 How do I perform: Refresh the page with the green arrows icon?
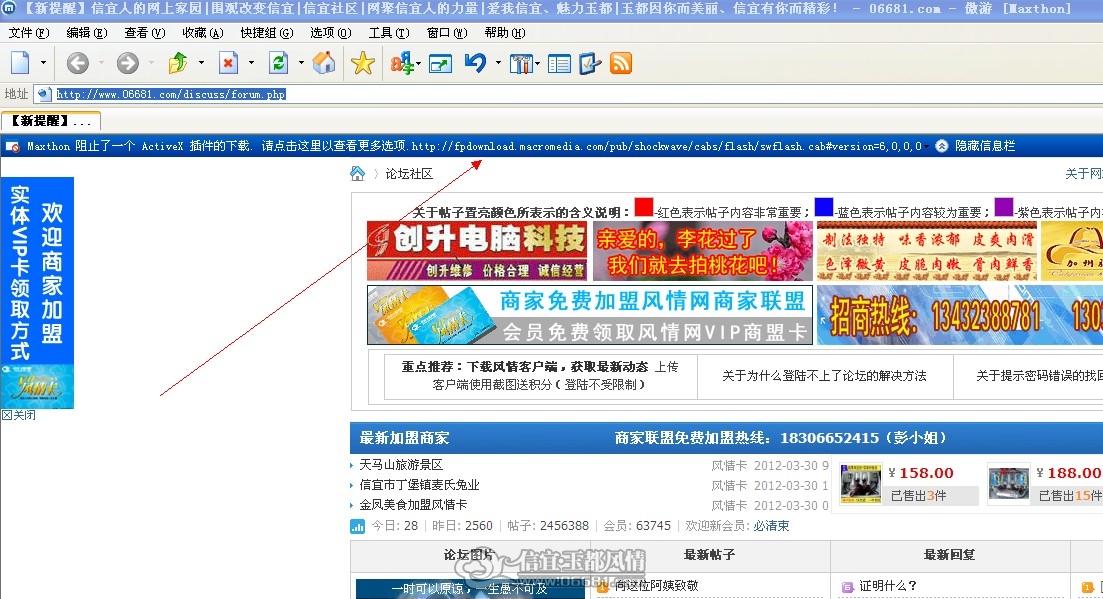point(279,63)
